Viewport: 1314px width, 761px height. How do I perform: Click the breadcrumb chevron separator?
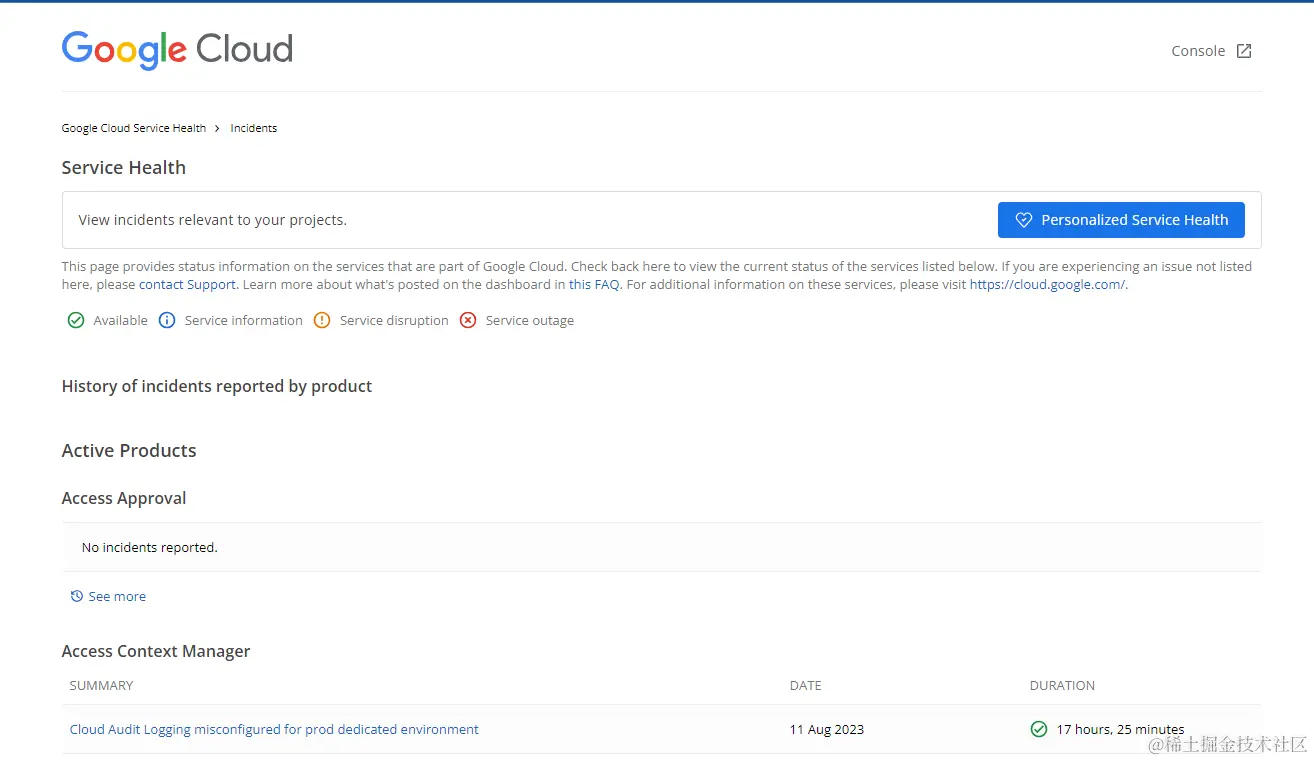click(218, 128)
